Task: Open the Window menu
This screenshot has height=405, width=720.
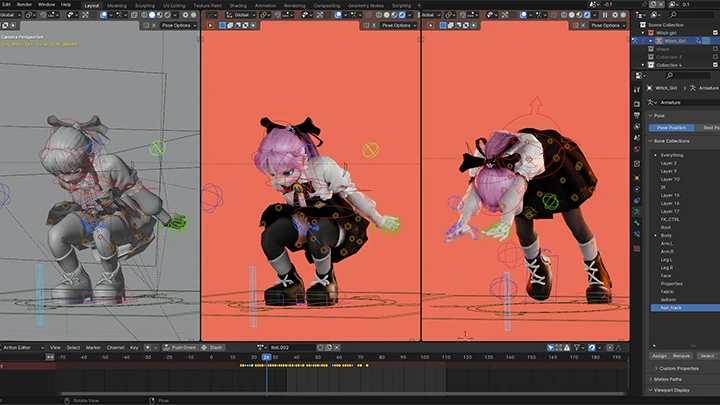Action: (46, 5)
